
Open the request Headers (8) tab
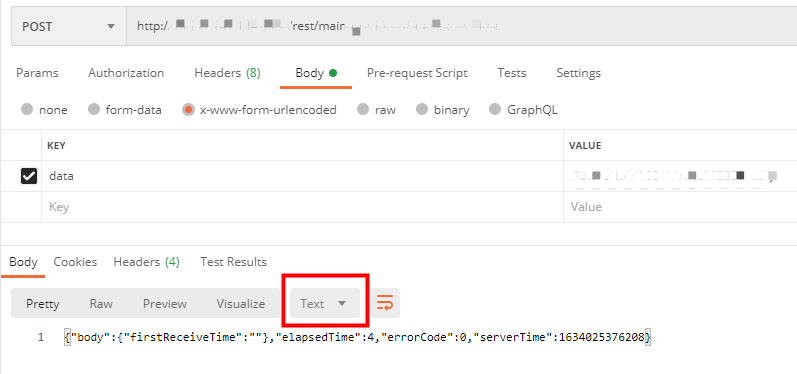227,73
